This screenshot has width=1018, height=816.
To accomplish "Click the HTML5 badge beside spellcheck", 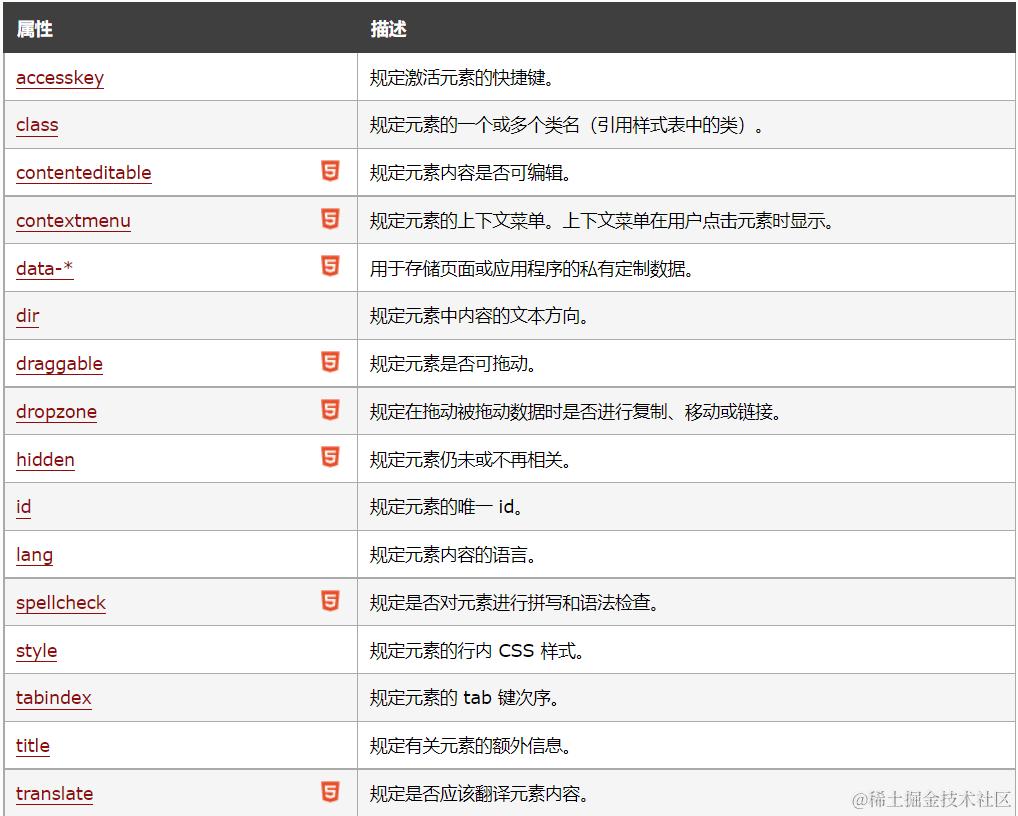I will [330, 601].
